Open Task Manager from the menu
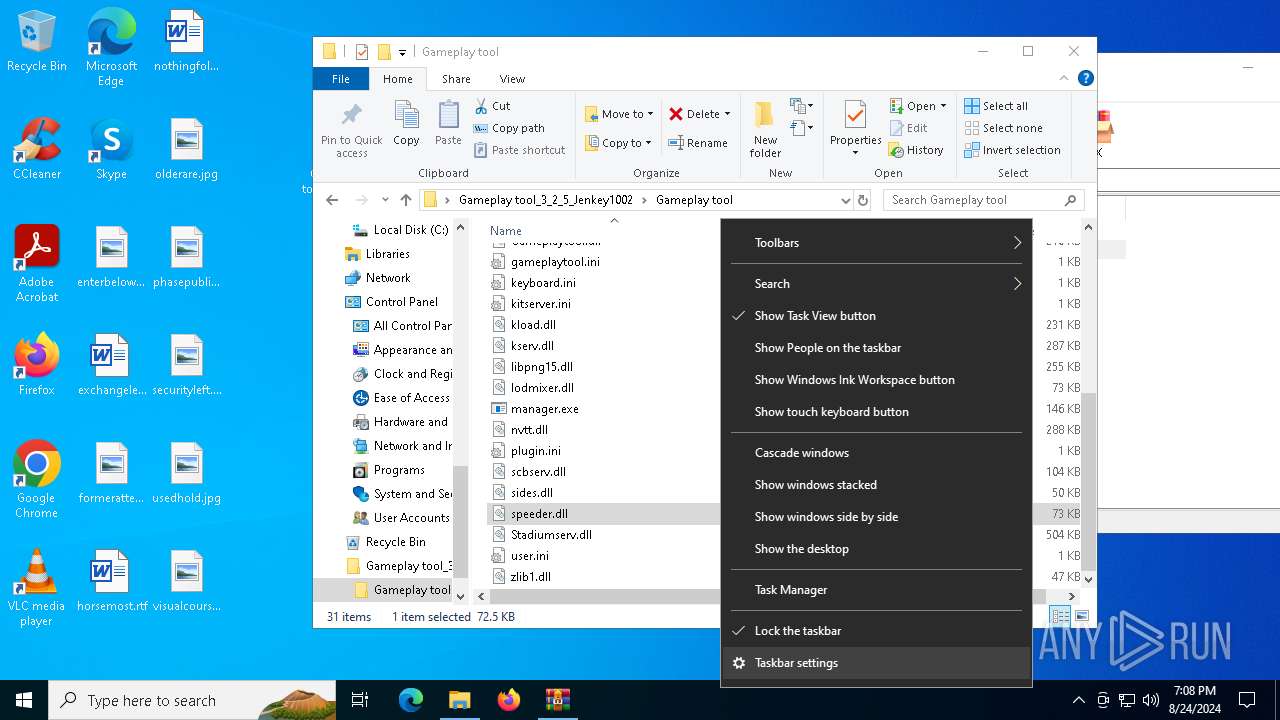1280x720 pixels. pos(876,590)
